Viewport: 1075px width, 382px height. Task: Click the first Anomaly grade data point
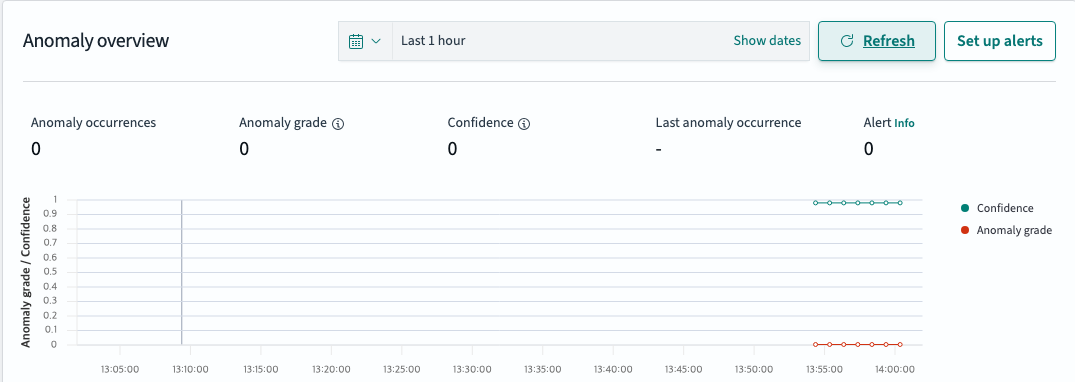tap(815, 344)
